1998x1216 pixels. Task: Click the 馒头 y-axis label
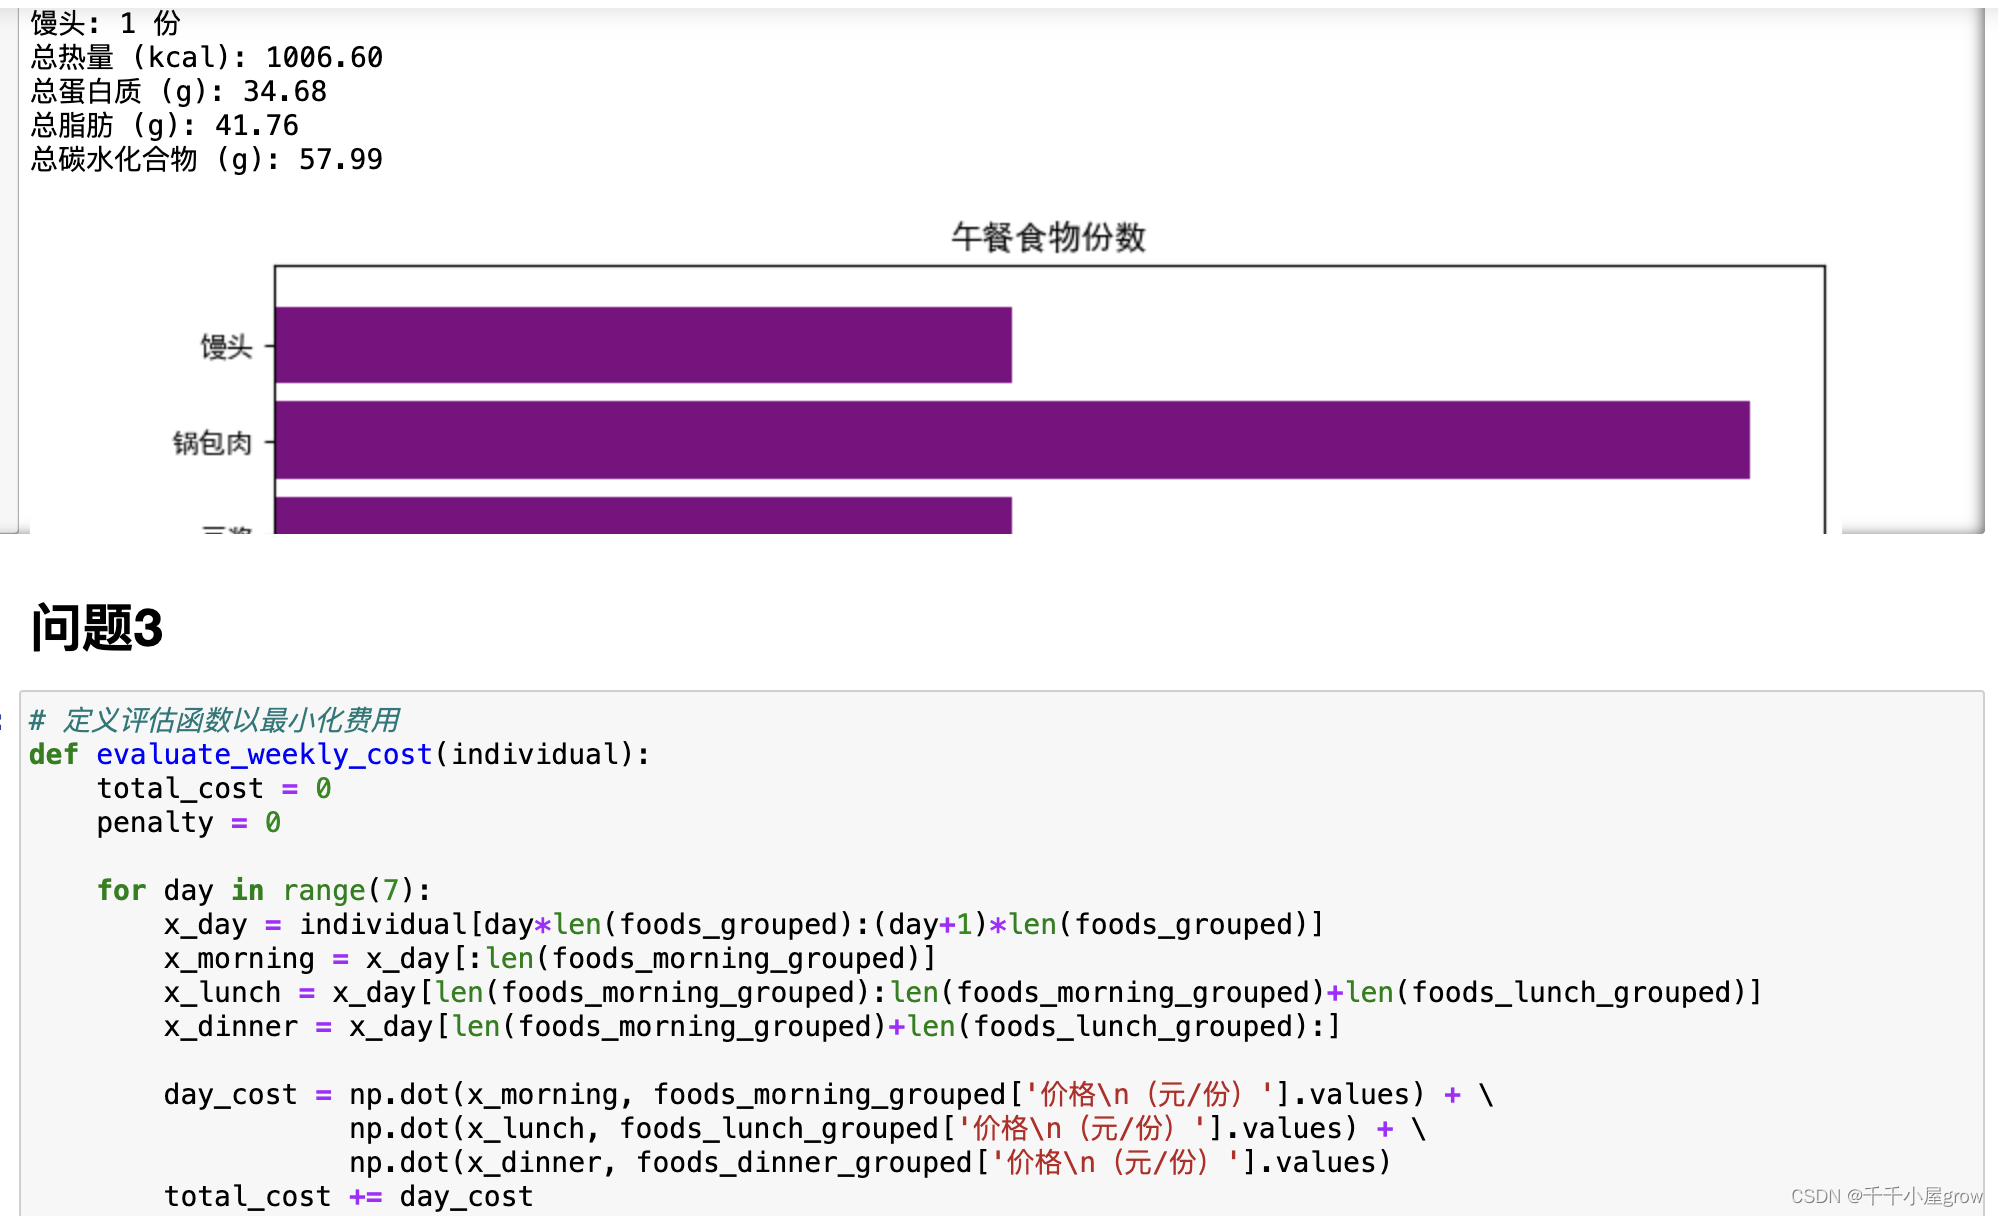coord(226,347)
